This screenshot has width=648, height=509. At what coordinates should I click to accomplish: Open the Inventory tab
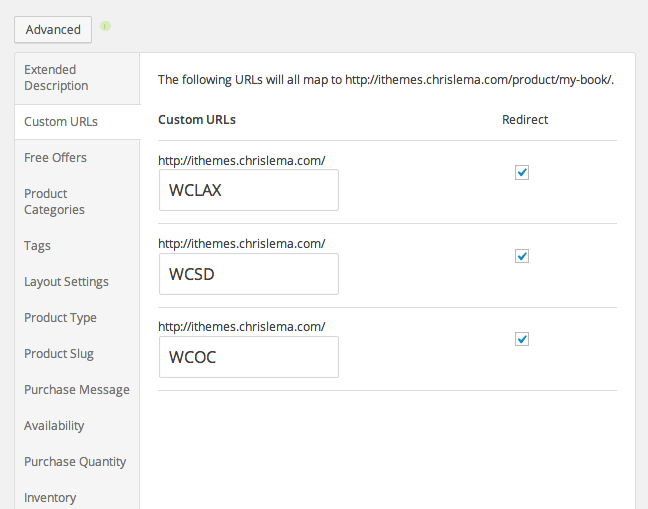50,497
